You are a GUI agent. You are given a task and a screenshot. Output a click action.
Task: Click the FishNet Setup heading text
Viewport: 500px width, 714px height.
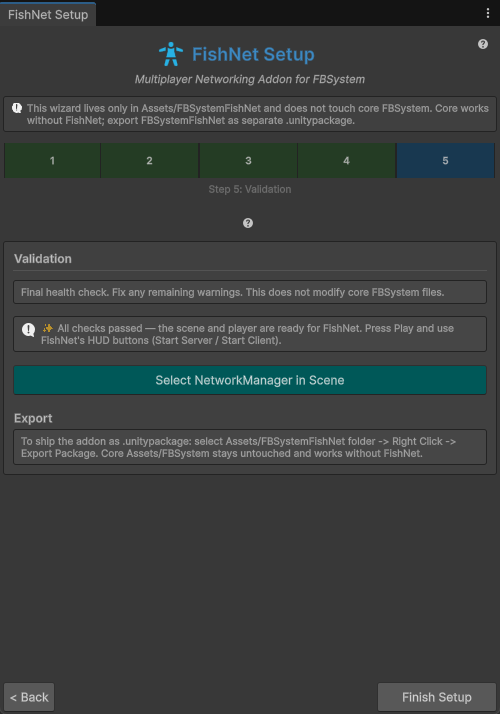(x=253, y=54)
